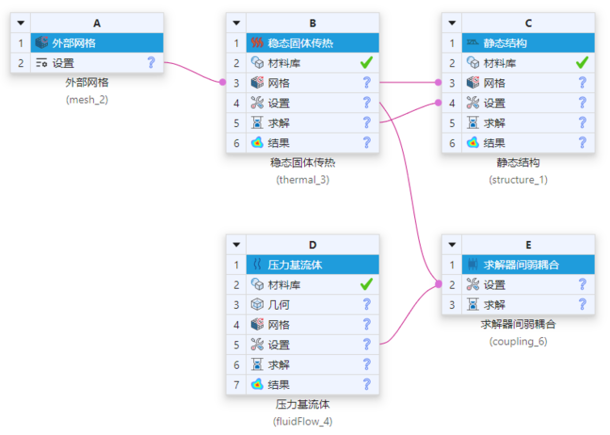Click the 网格 mesh icon in block B
Image resolution: width=610 pixels, height=435 pixels.
(x=257, y=82)
